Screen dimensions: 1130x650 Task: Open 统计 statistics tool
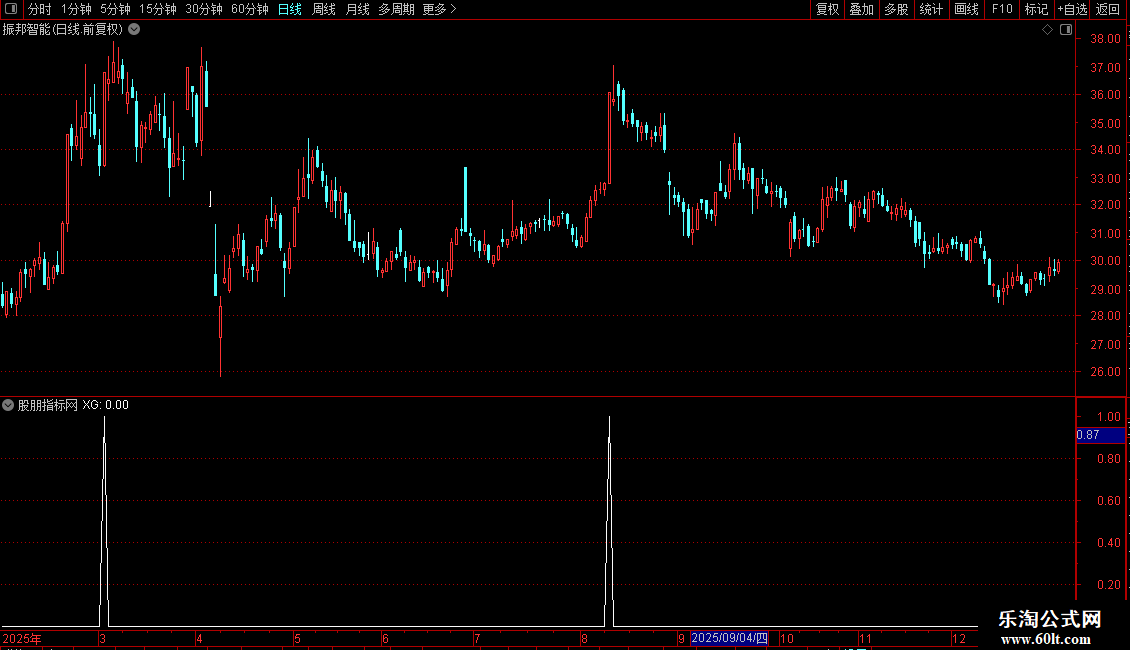(931, 9)
